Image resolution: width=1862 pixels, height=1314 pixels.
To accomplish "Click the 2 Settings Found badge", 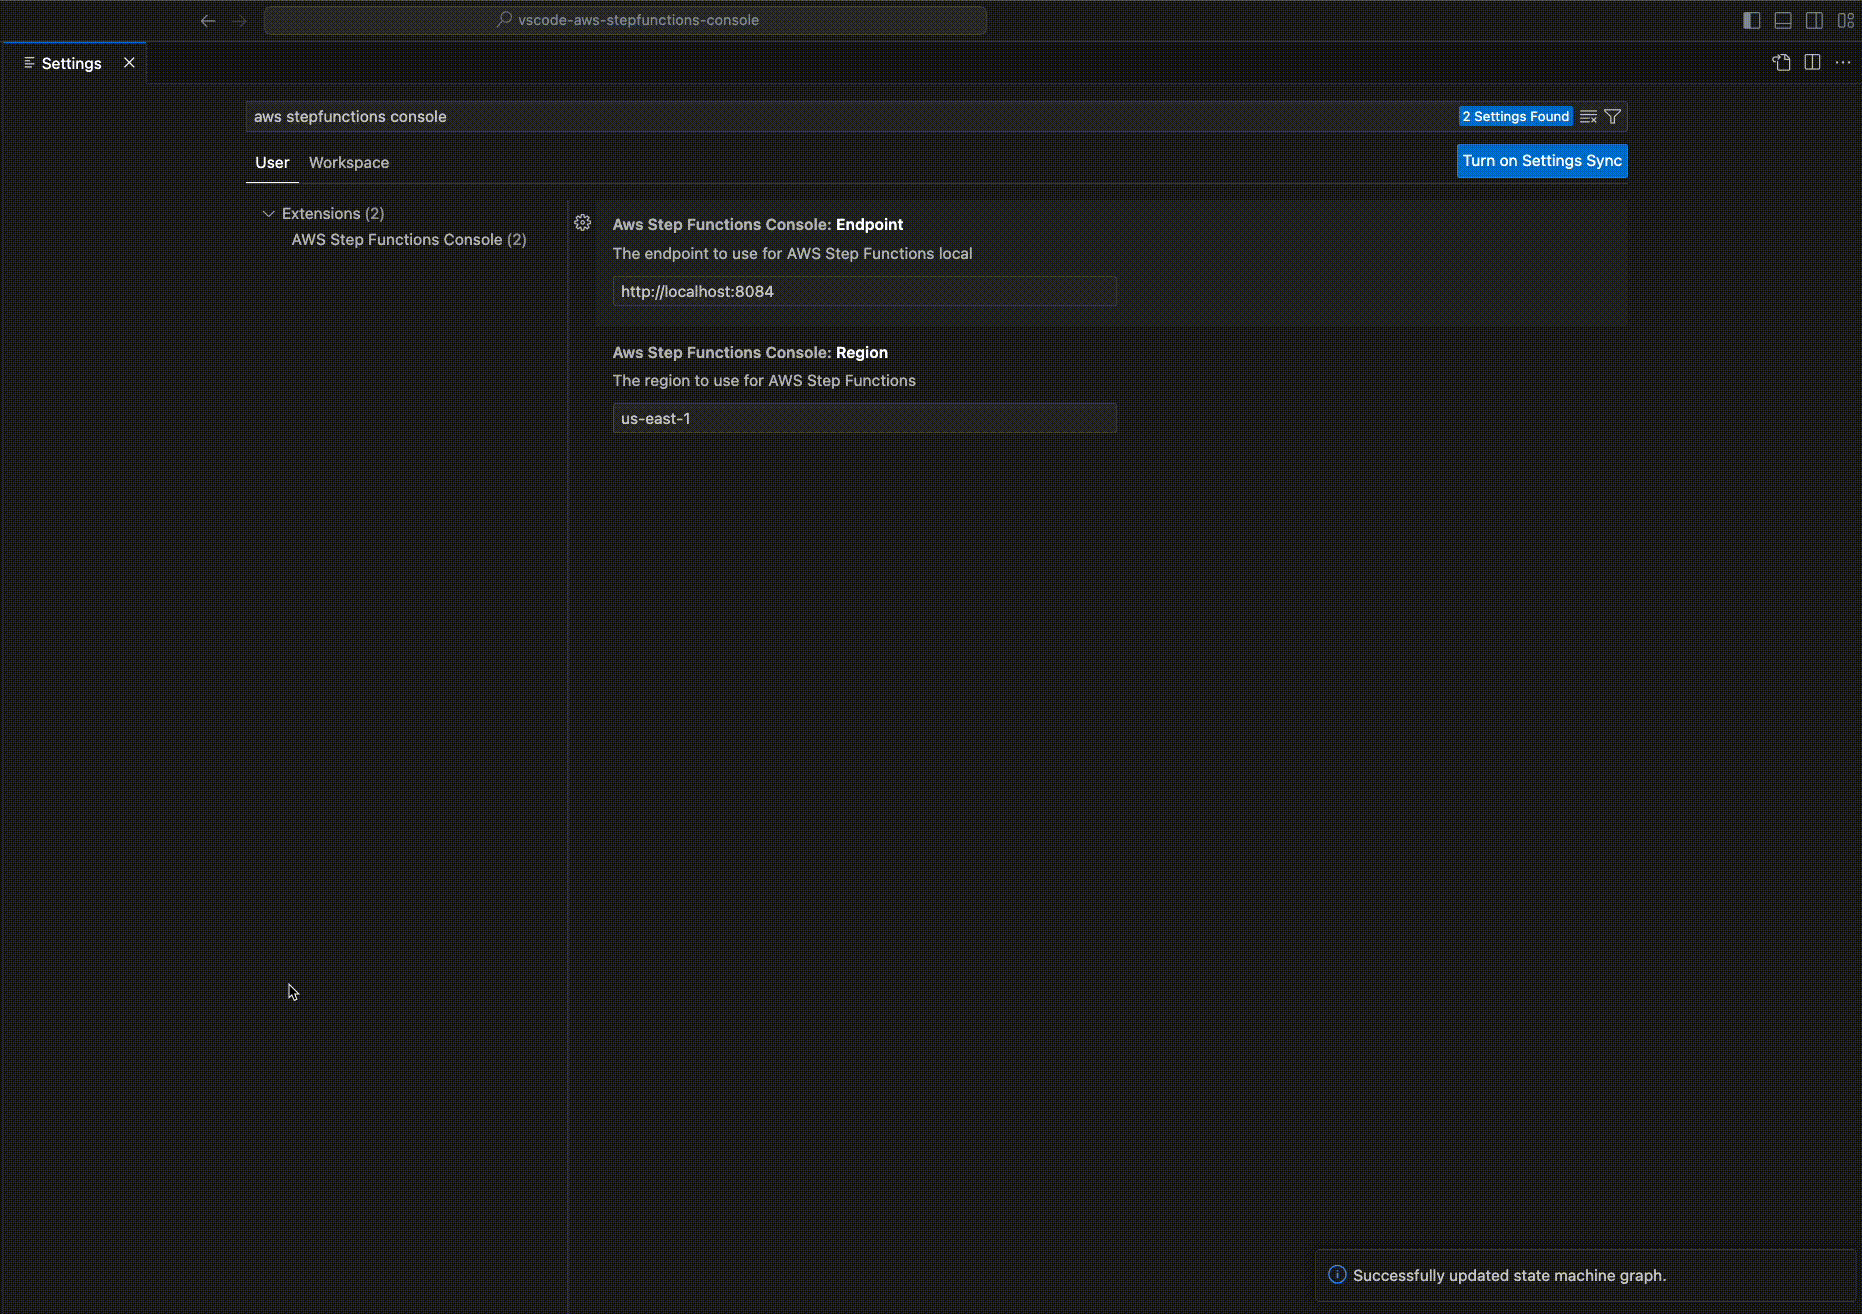I will coord(1515,116).
